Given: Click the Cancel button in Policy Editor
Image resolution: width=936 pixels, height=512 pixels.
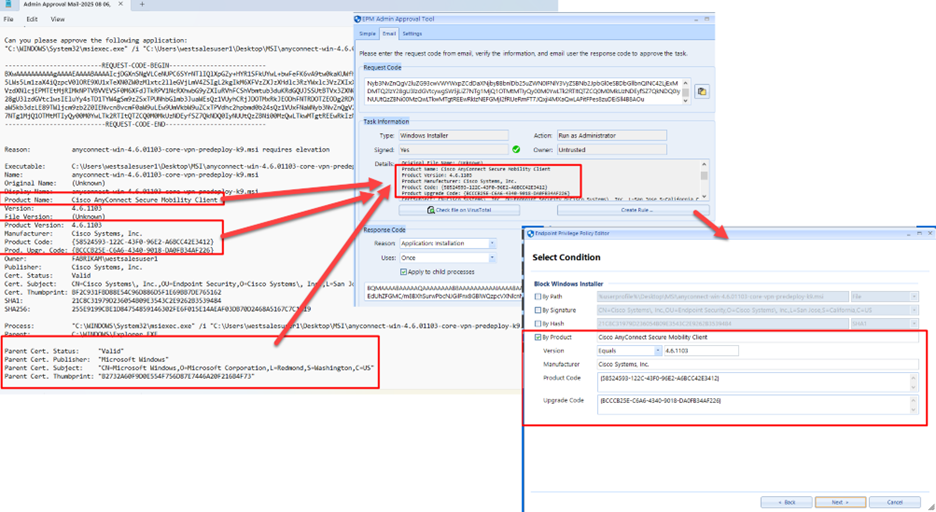Looking at the screenshot, I should pos(894,502).
